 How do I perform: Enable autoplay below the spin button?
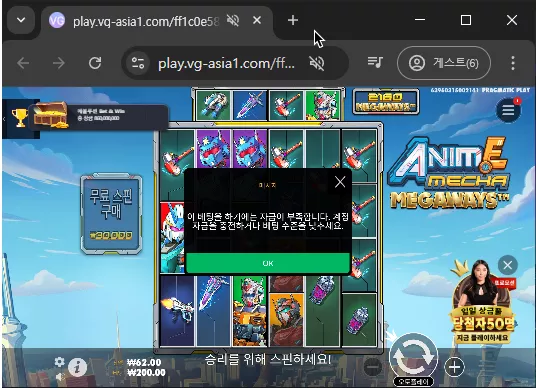click(x=413, y=381)
